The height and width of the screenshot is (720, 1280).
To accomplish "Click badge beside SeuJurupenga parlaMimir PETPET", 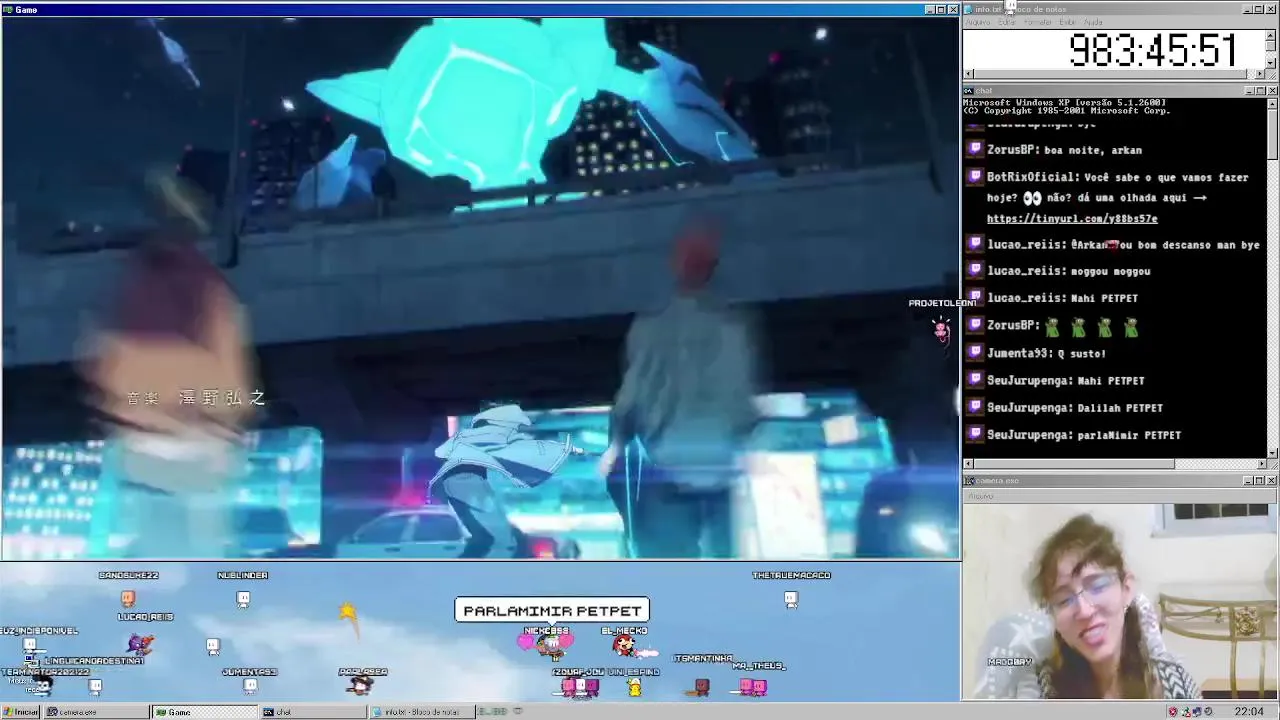I will [x=975, y=435].
